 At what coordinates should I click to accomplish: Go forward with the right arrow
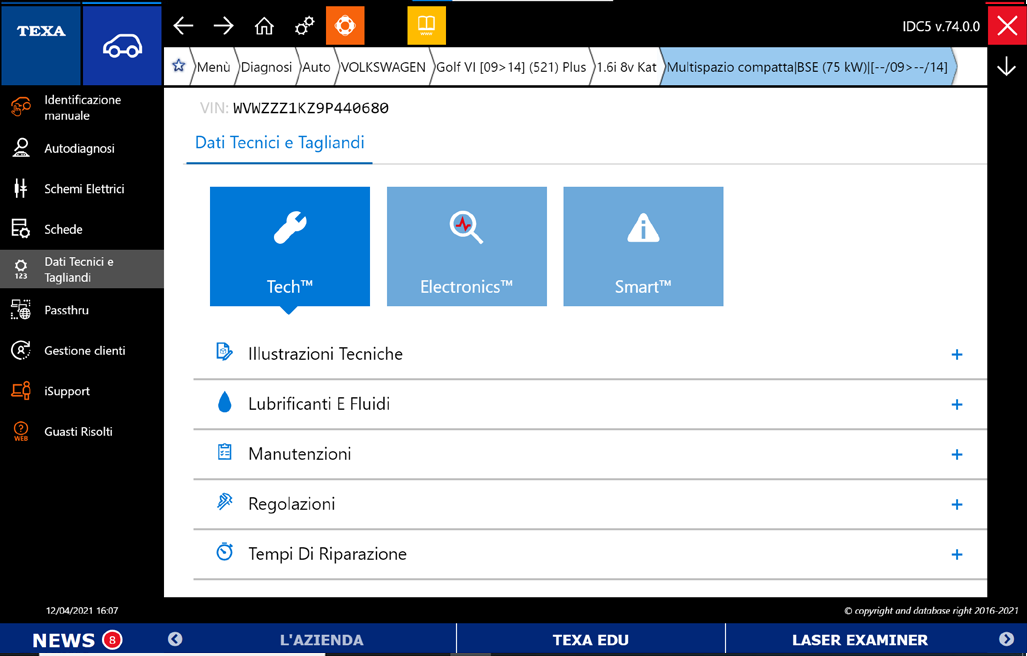click(223, 26)
